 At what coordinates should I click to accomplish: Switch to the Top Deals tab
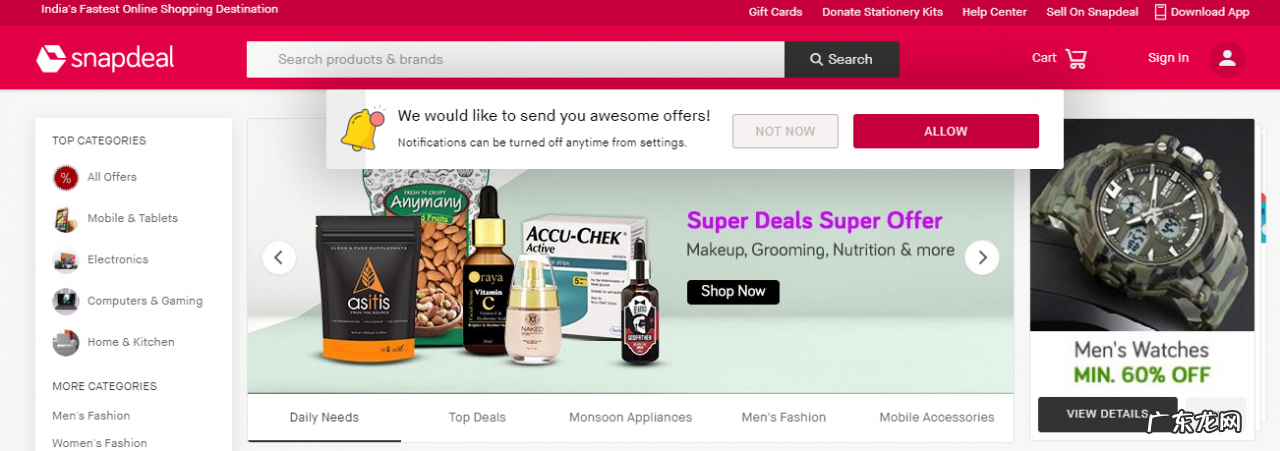477,417
